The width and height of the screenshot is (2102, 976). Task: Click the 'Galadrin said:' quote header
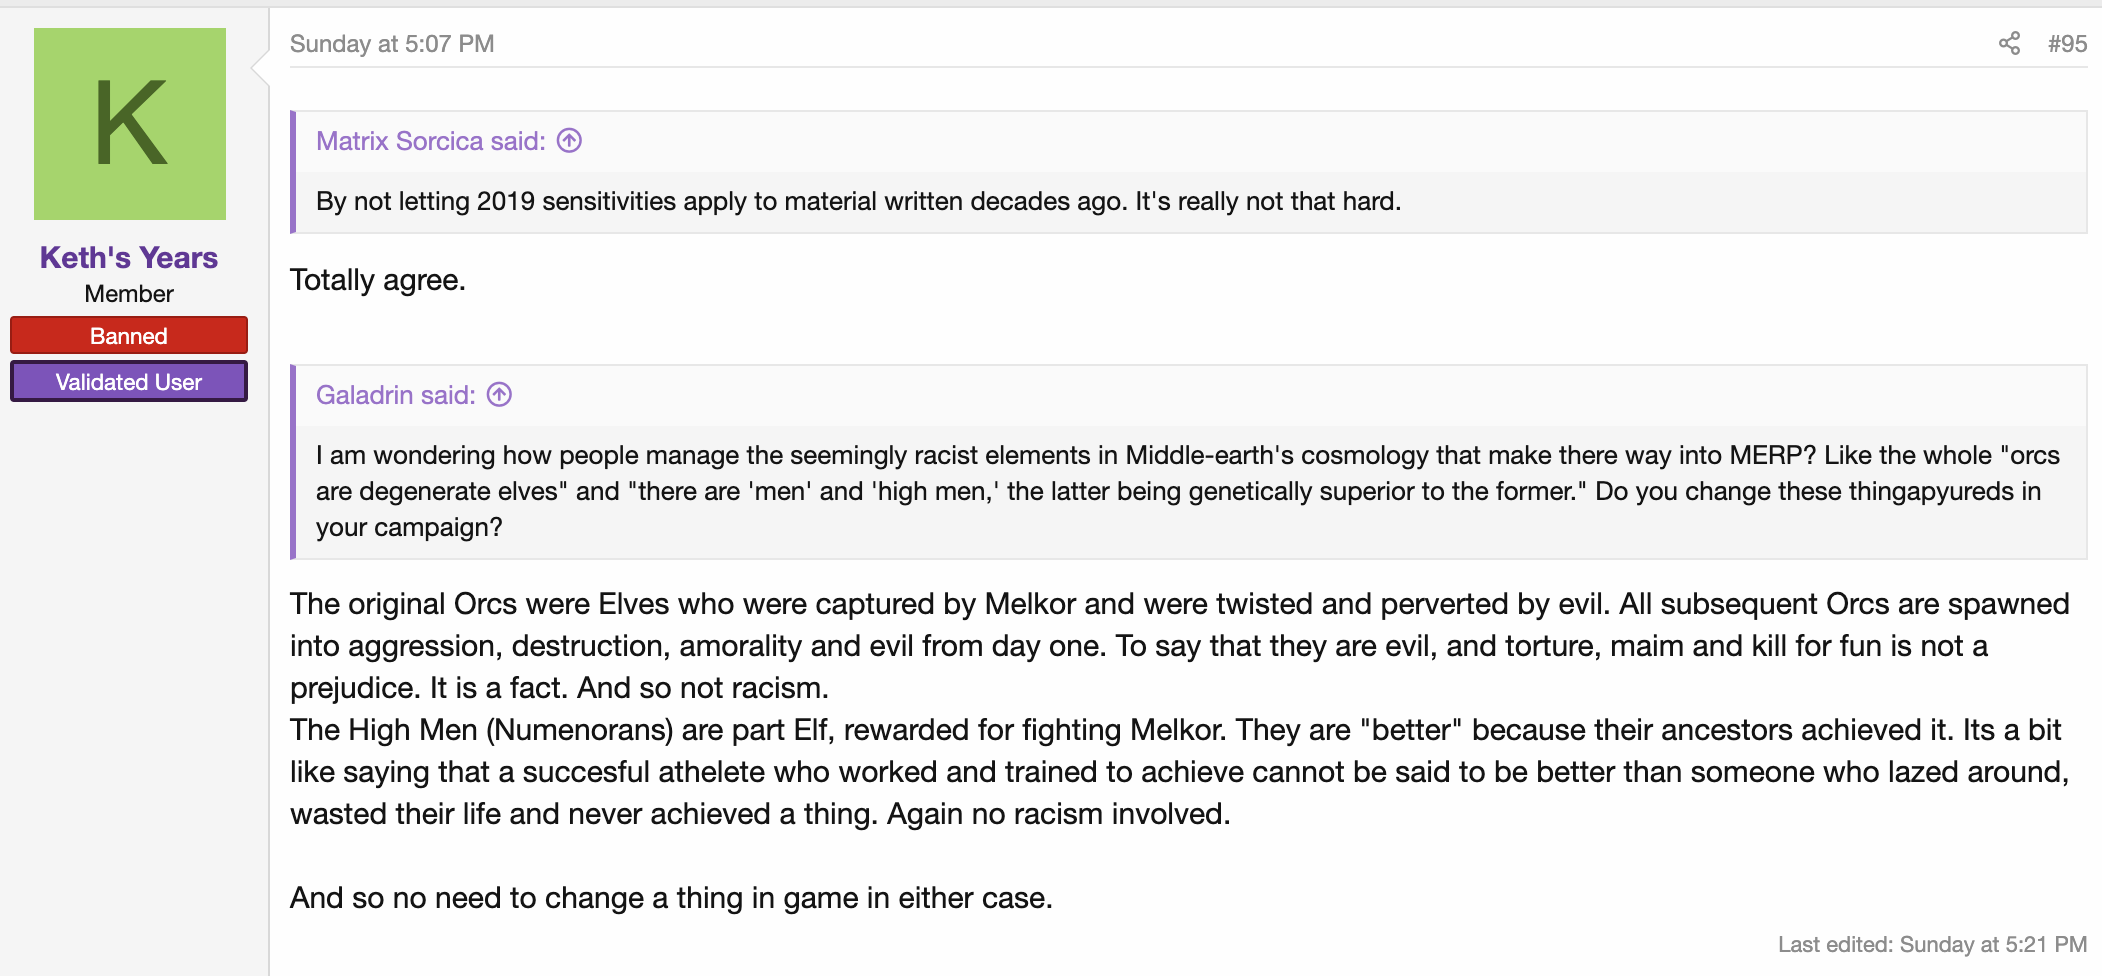tap(396, 395)
